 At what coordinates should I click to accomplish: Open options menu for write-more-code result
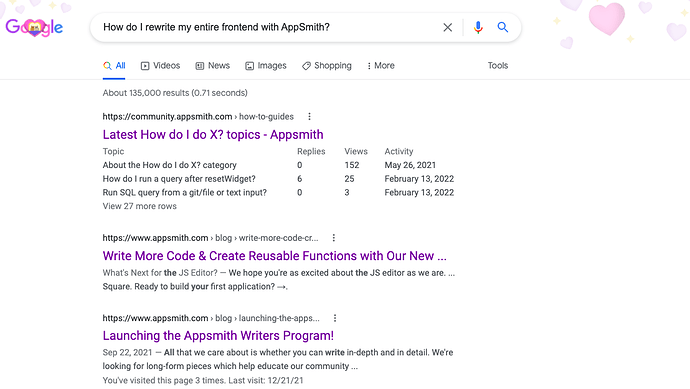tap(334, 238)
